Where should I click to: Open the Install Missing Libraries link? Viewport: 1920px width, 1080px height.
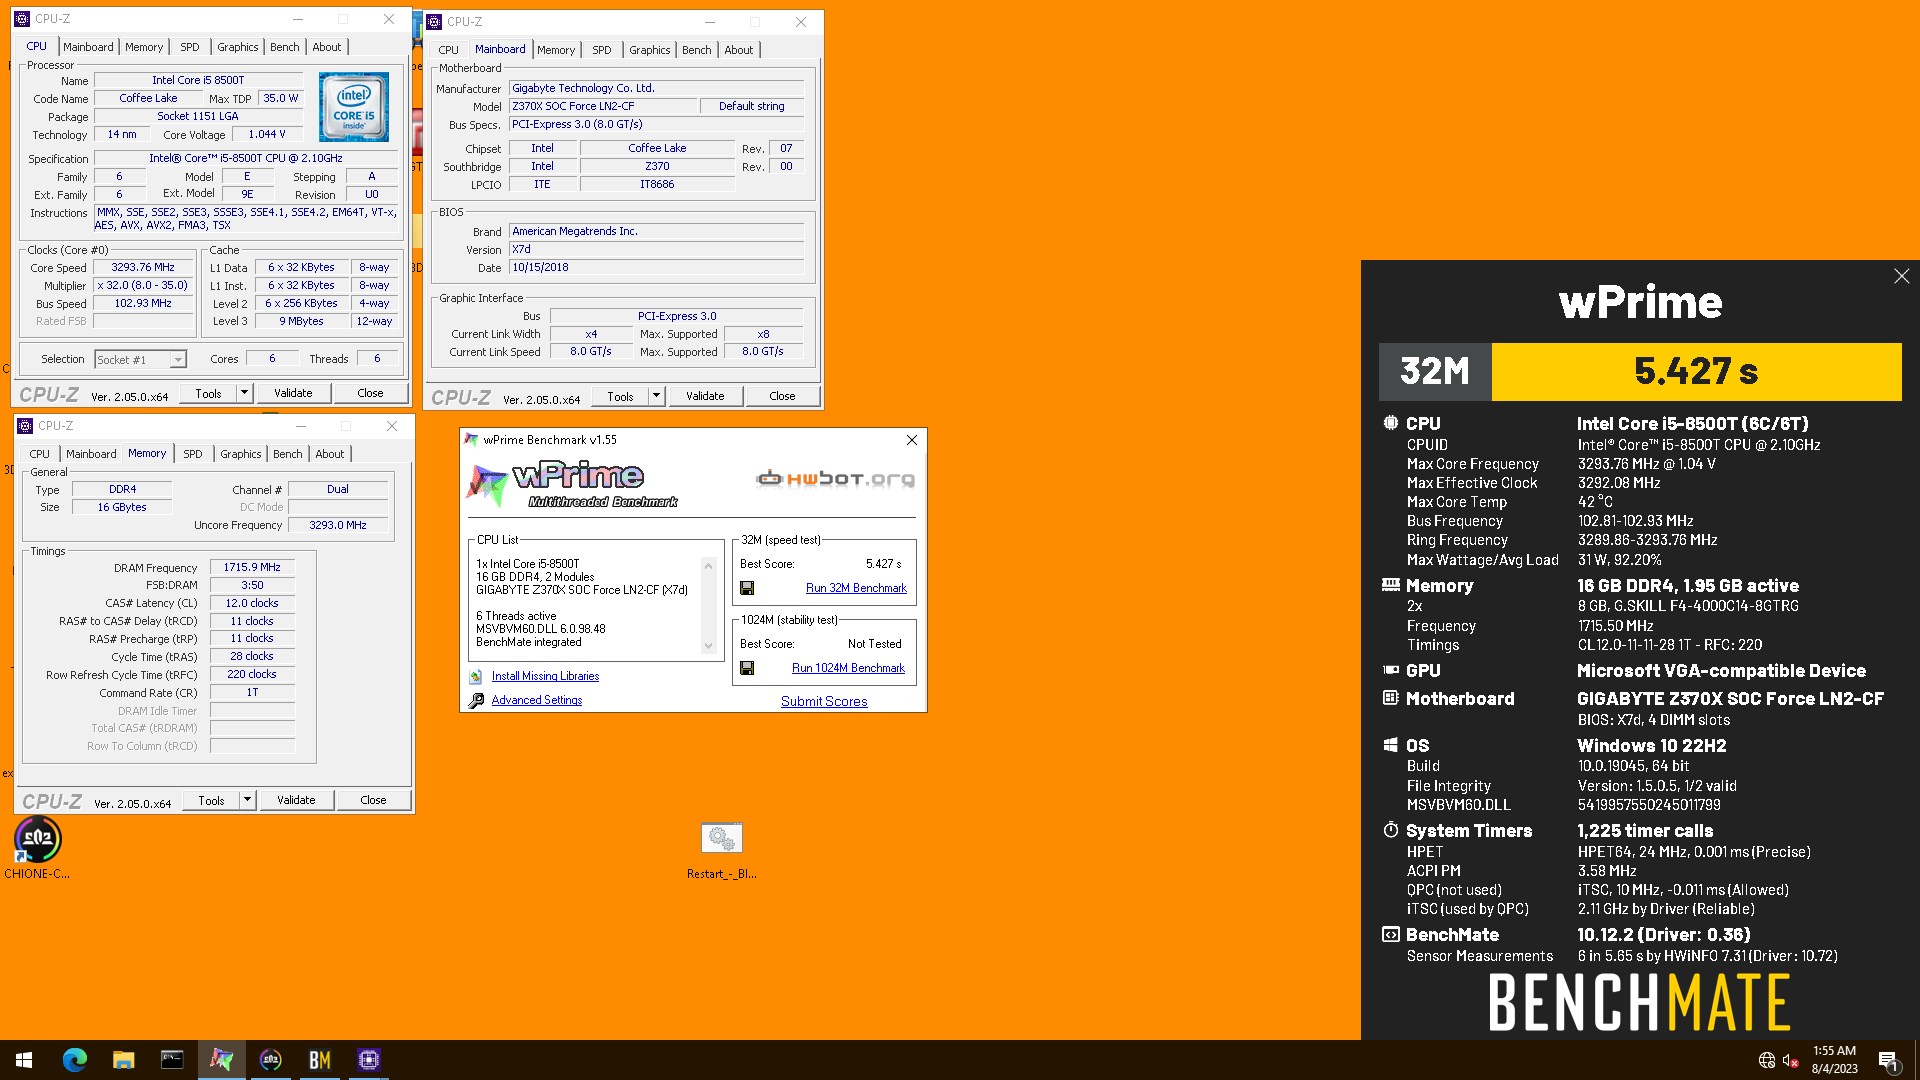[545, 676]
